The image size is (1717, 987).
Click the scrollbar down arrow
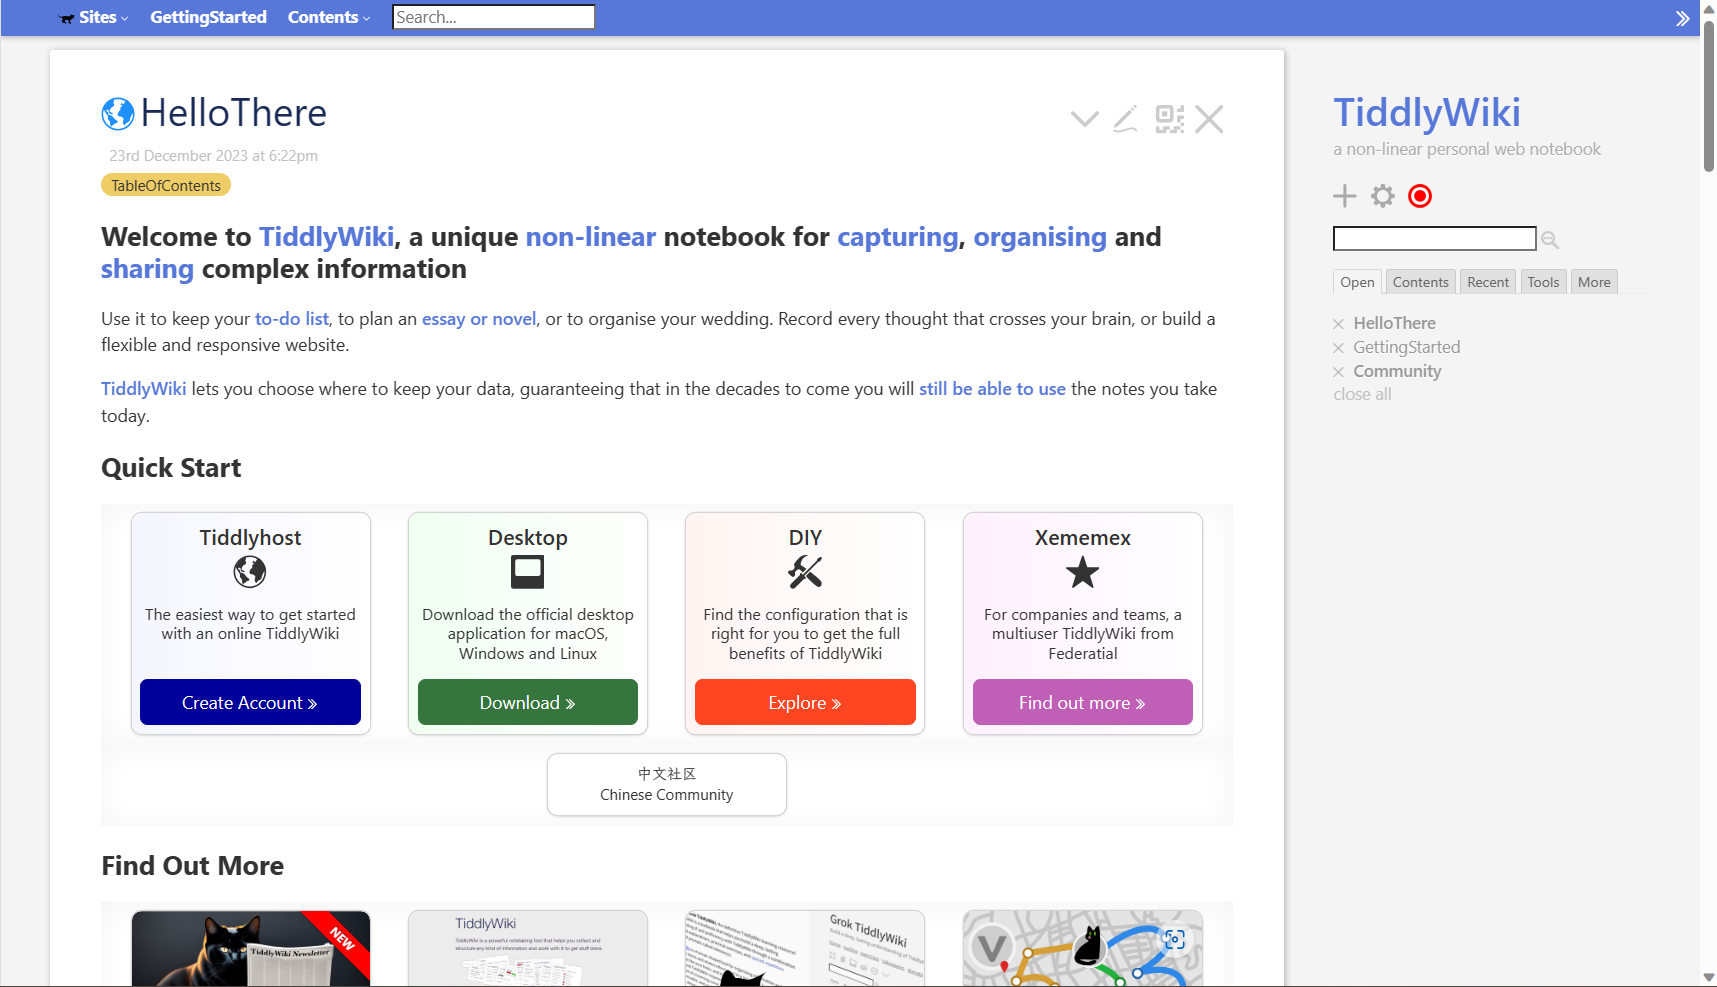pos(1709,978)
